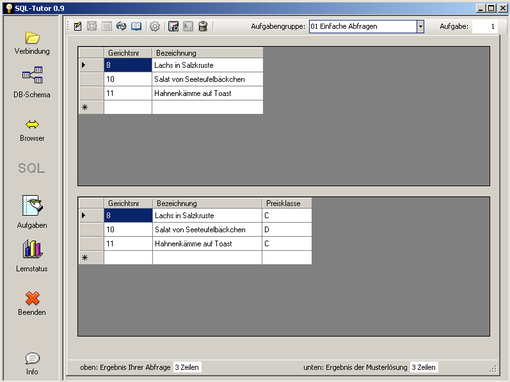Expand the Aufgabengruppe dropdown arrow
This screenshot has height=382, width=510.
420,26
